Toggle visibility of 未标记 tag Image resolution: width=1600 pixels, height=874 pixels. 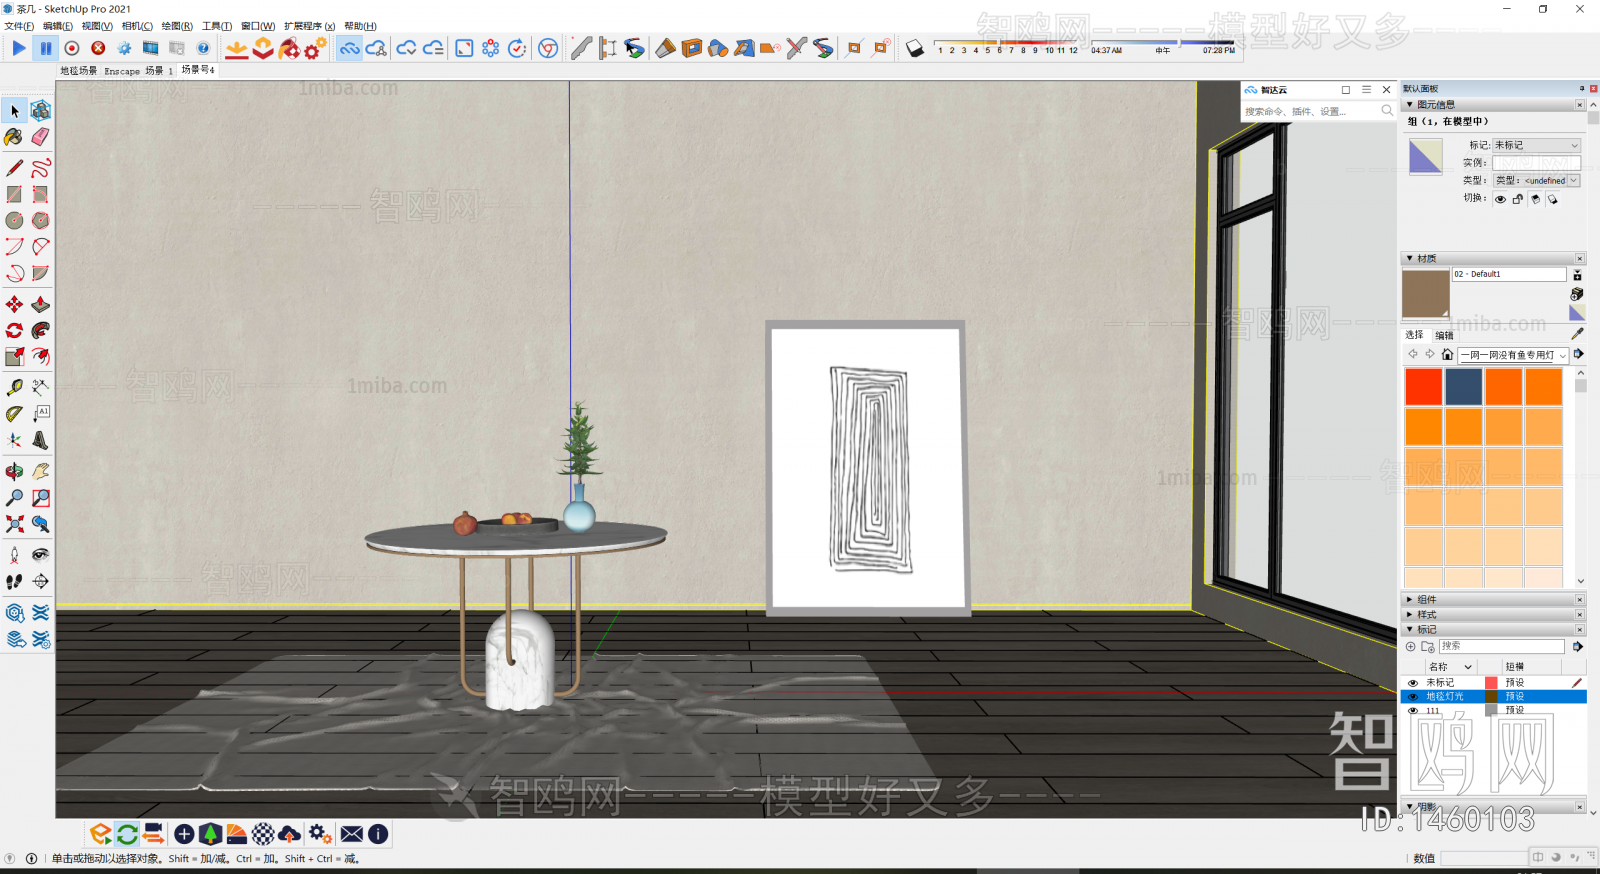click(x=1413, y=683)
